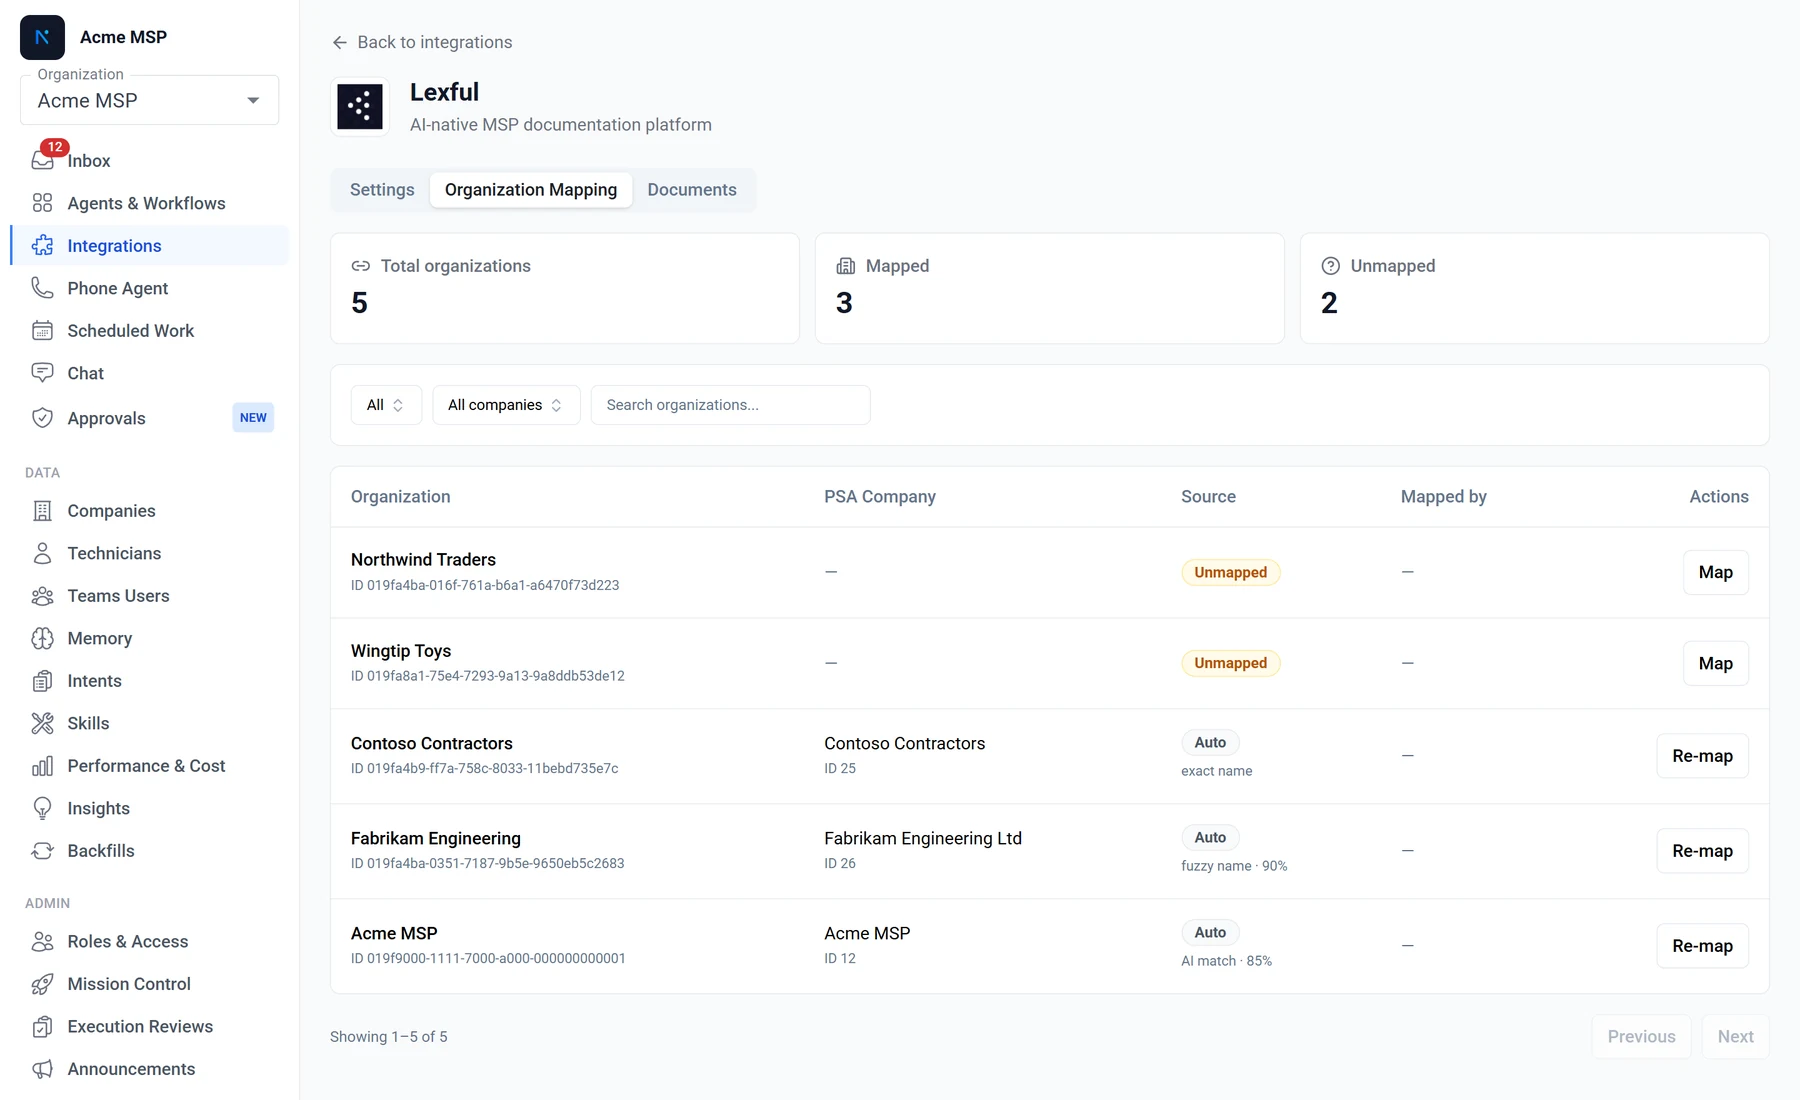Switch to the Settings tab
Image resolution: width=1800 pixels, height=1100 pixels.
[x=382, y=190]
